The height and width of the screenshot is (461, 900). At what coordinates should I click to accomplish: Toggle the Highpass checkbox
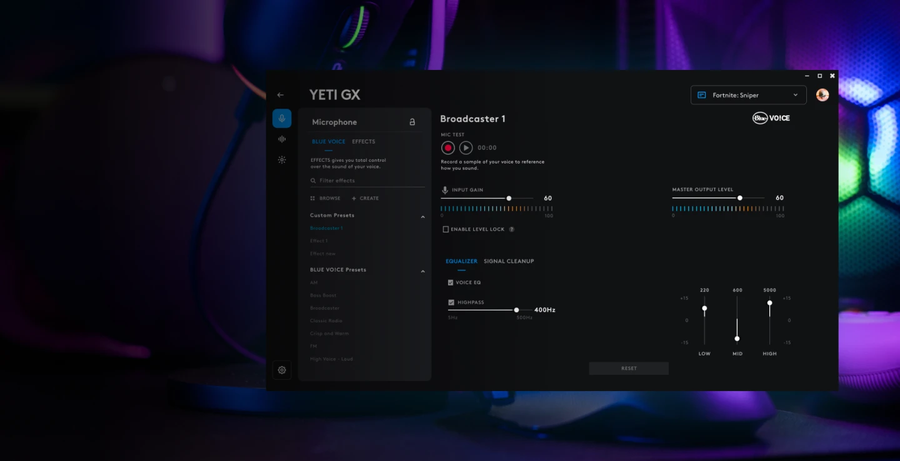point(451,302)
